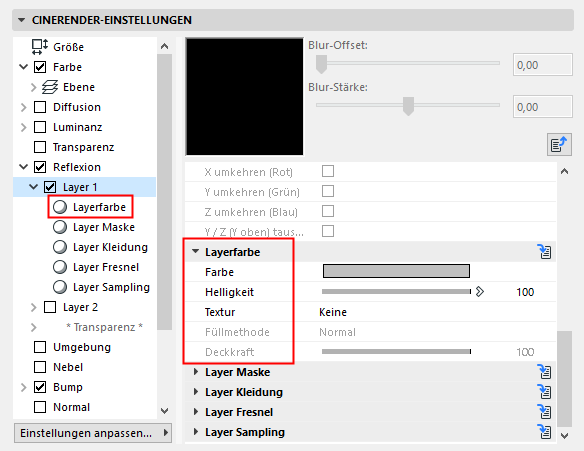Select the Layer Sampling sphere icon
The width and height of the screenshot is (584, 451).
coord(60,287)
